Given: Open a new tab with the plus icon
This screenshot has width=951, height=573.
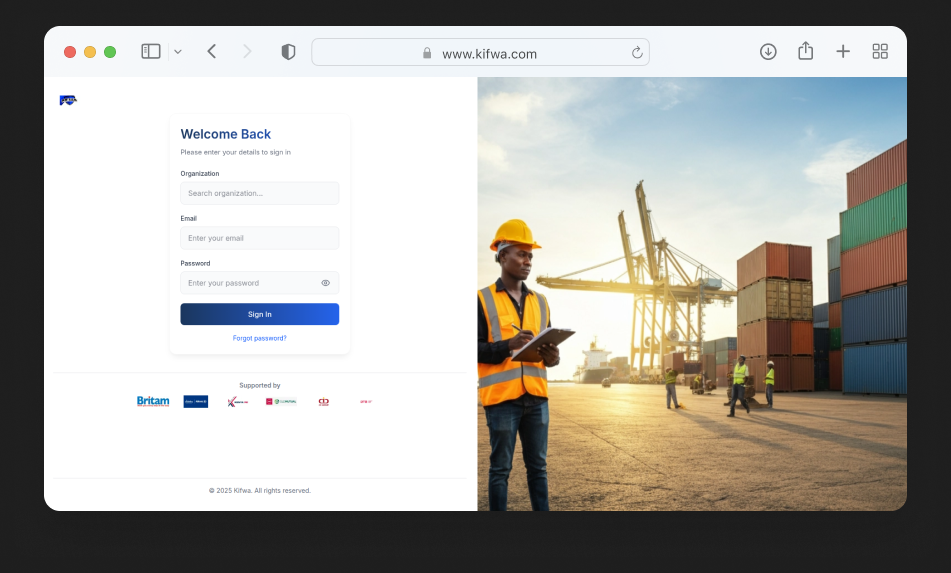Looking at the screenshot, I should 843,51.
